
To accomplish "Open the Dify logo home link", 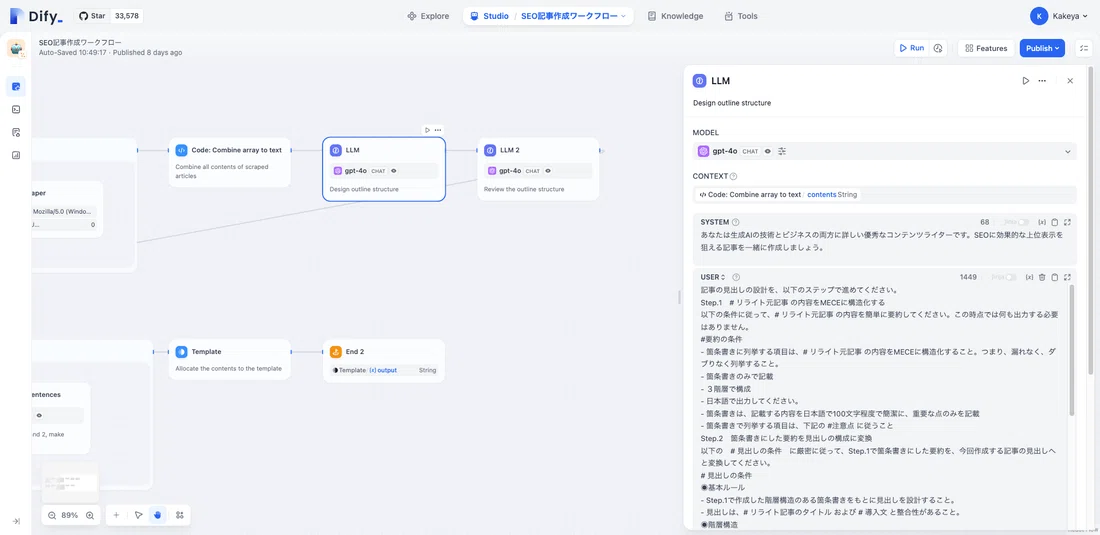I will pyautogui.click(x=36, y=15).
